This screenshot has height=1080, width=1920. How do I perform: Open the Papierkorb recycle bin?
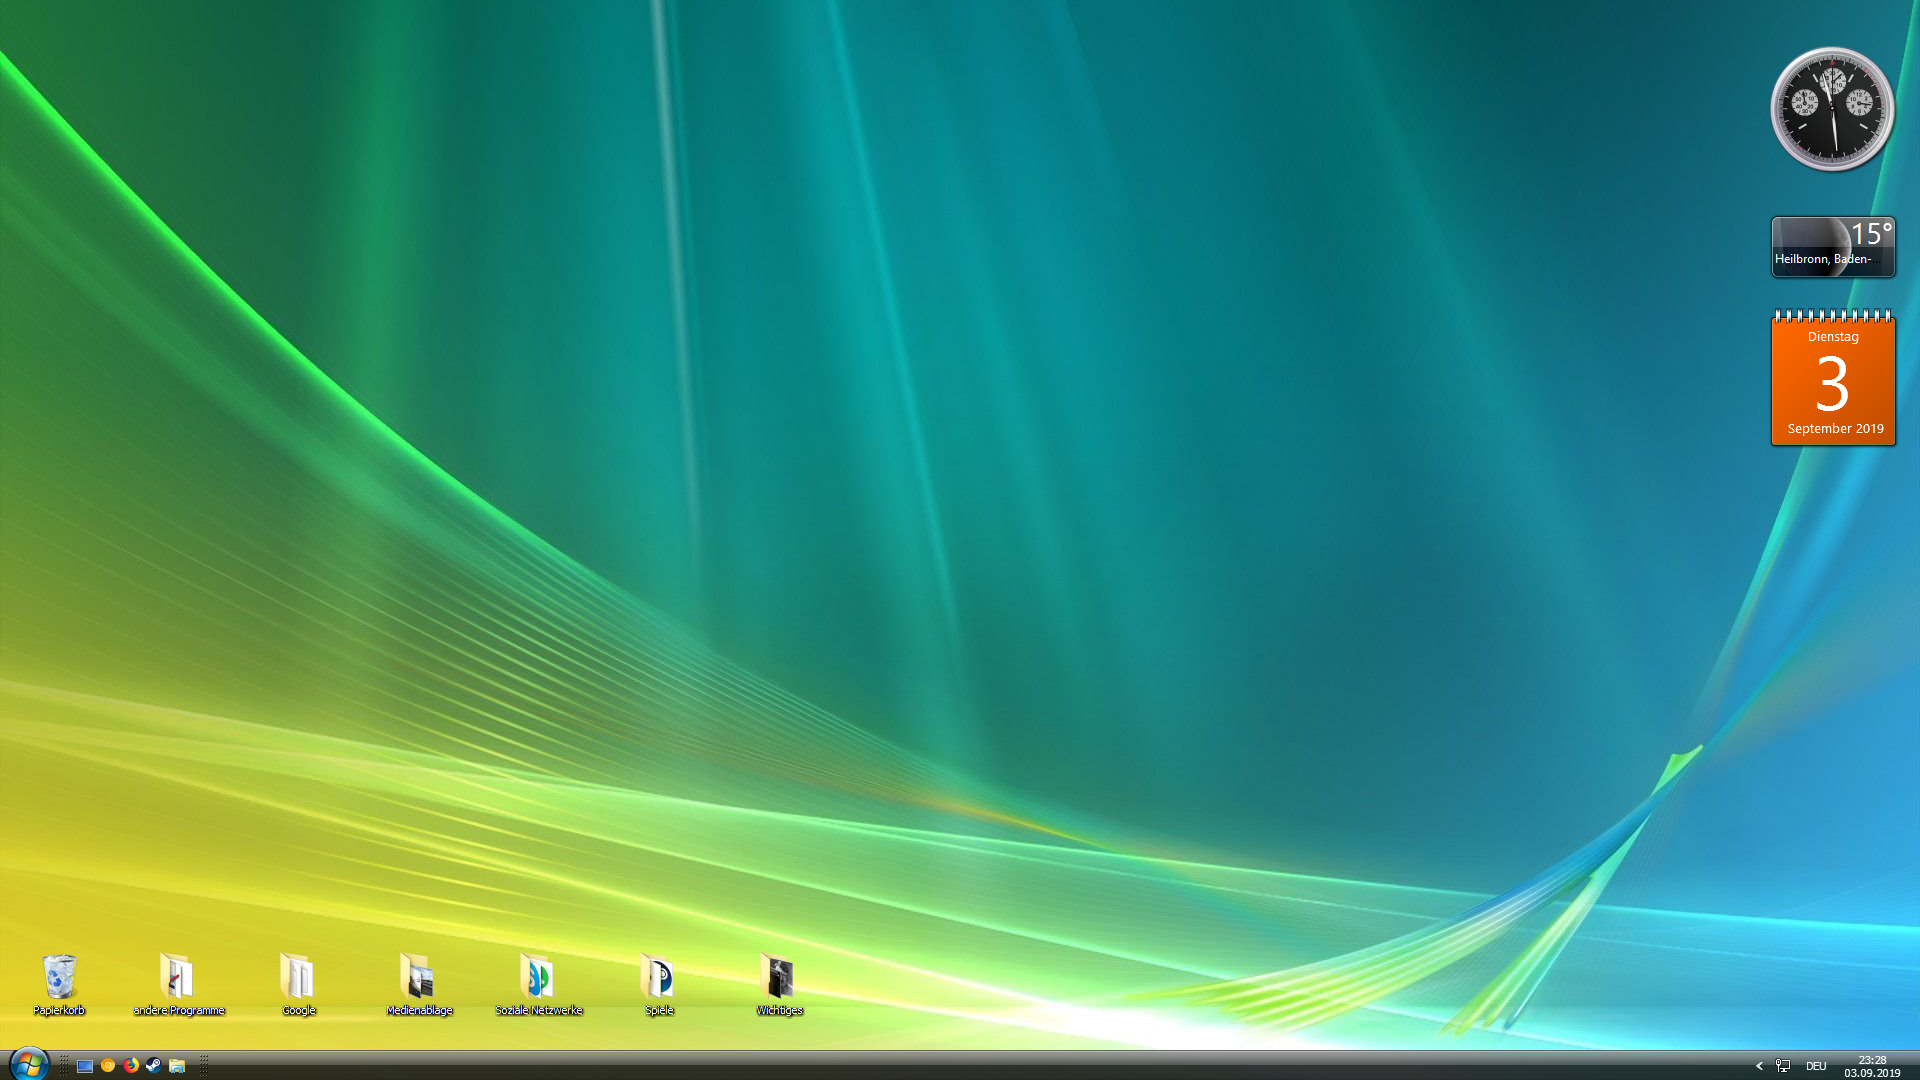(59, 978)
